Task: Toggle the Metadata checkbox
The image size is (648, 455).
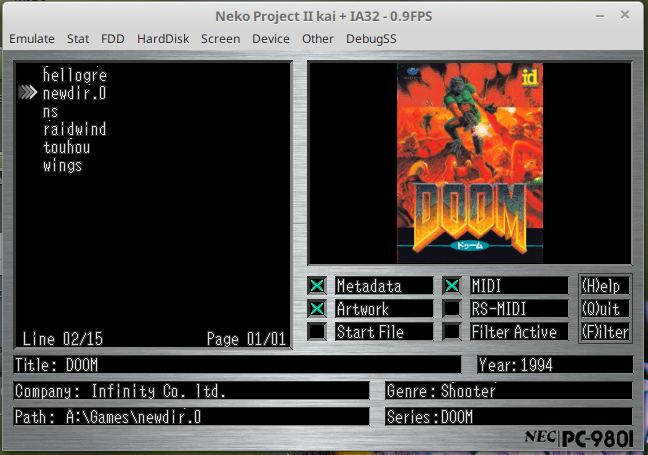Action: tap(317, 286)
